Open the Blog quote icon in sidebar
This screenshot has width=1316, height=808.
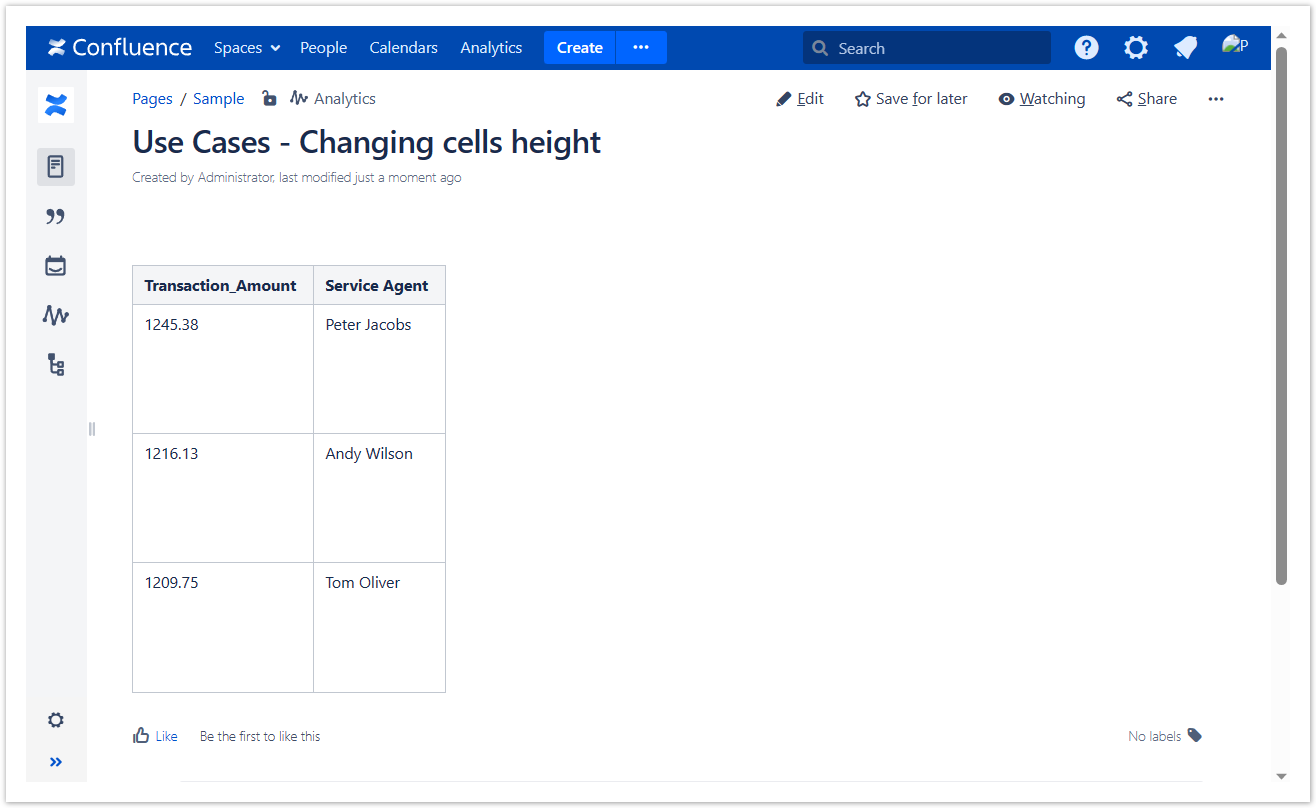(x=56, y=217)
